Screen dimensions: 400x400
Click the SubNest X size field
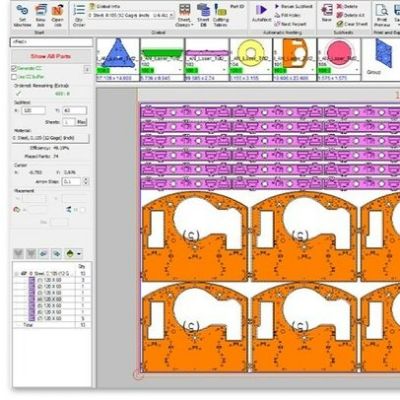pos(34,110)
